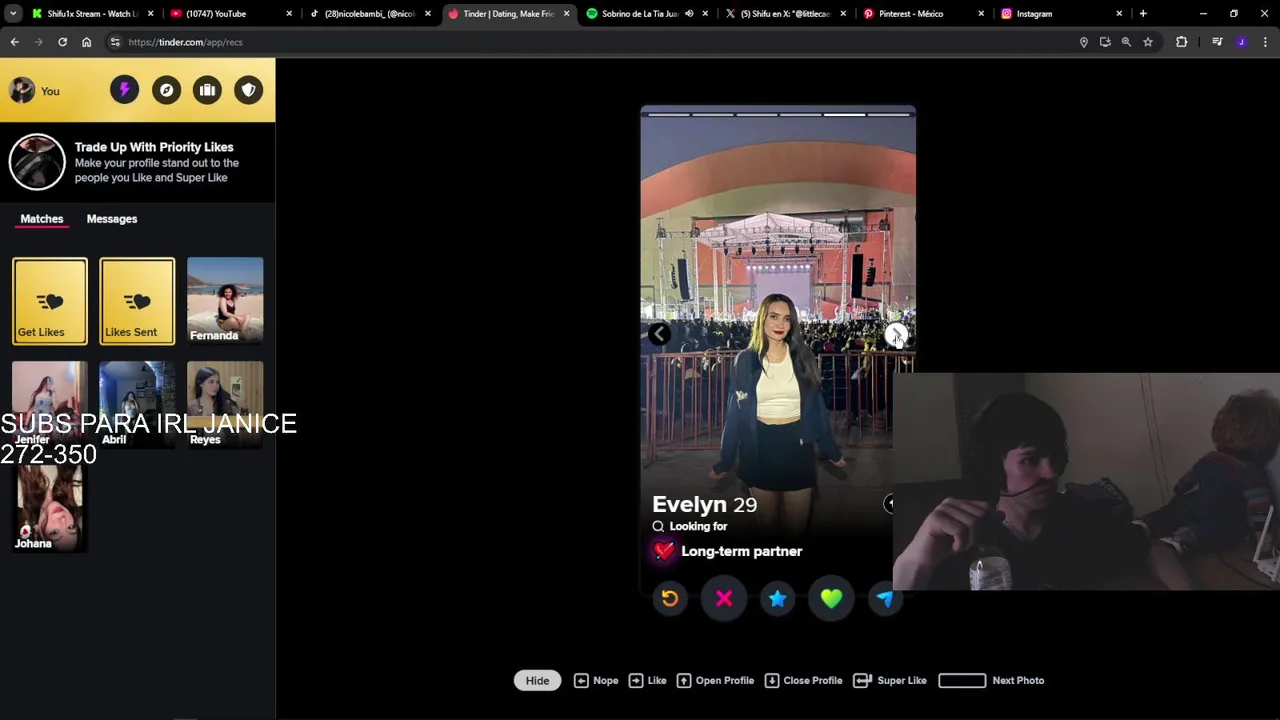Click the yellow Rewind button
1280x720 pixels.
(670, 598)
